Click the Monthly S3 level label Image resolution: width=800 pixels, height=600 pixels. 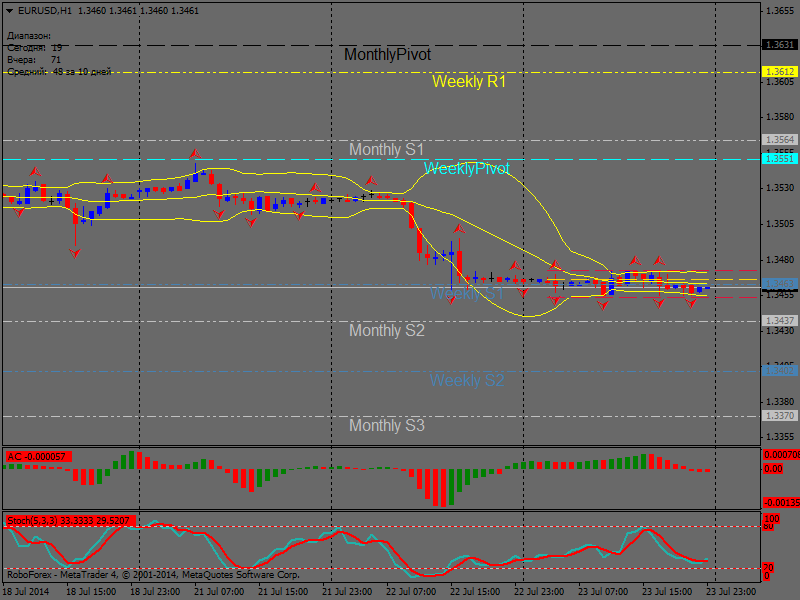click(387, 426)
